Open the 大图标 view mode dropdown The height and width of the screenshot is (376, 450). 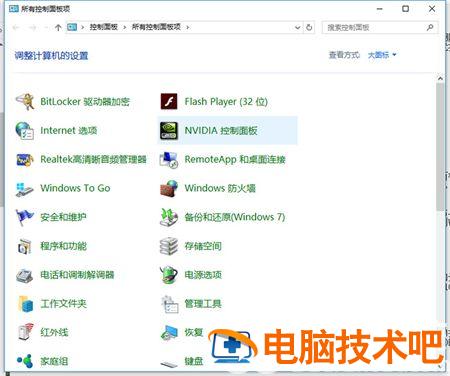(x=382, y=55)
